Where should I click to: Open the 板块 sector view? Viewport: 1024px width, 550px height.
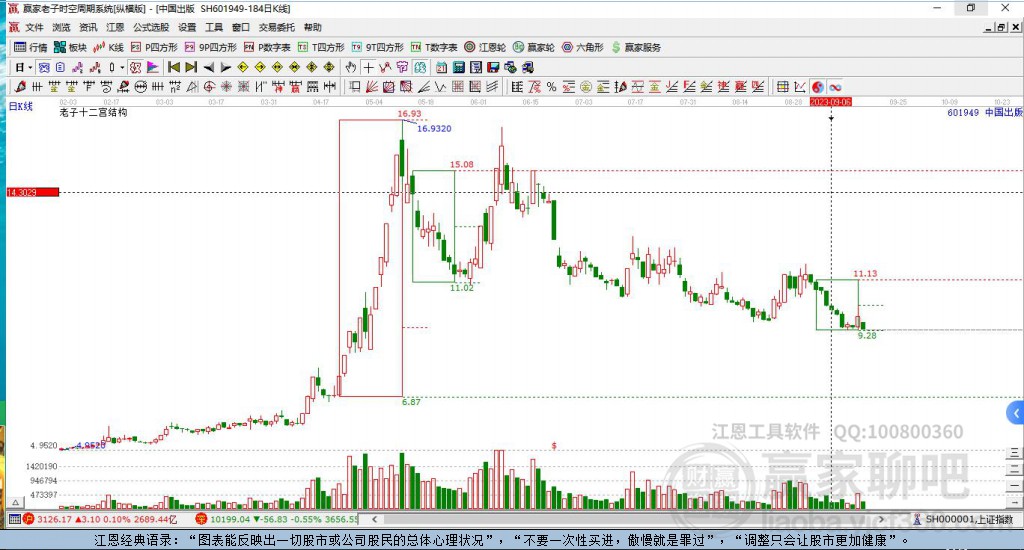pos(70,47)
